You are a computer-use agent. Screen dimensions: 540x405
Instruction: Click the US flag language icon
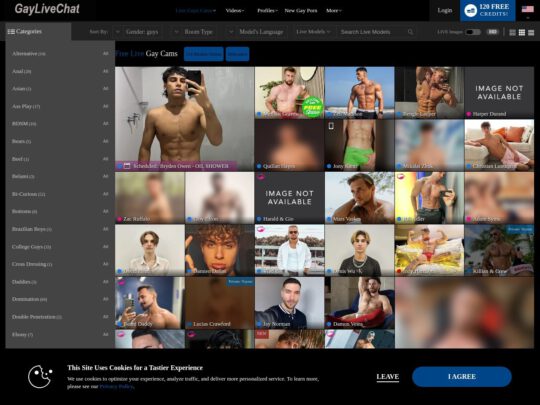pos(527,9)
